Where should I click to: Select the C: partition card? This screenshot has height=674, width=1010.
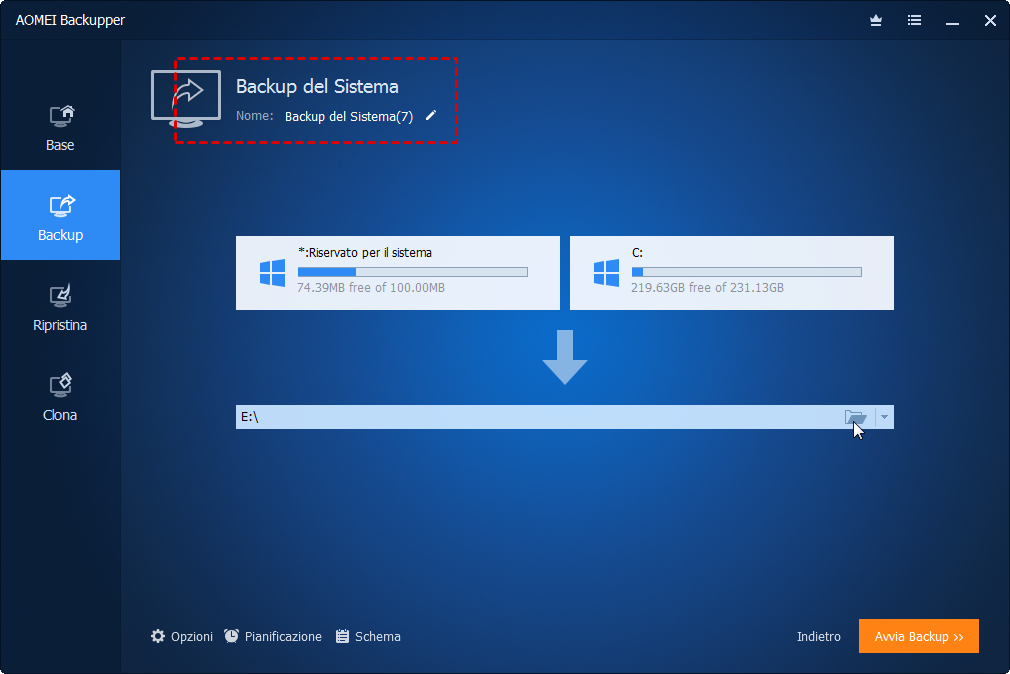coord(731,273)
